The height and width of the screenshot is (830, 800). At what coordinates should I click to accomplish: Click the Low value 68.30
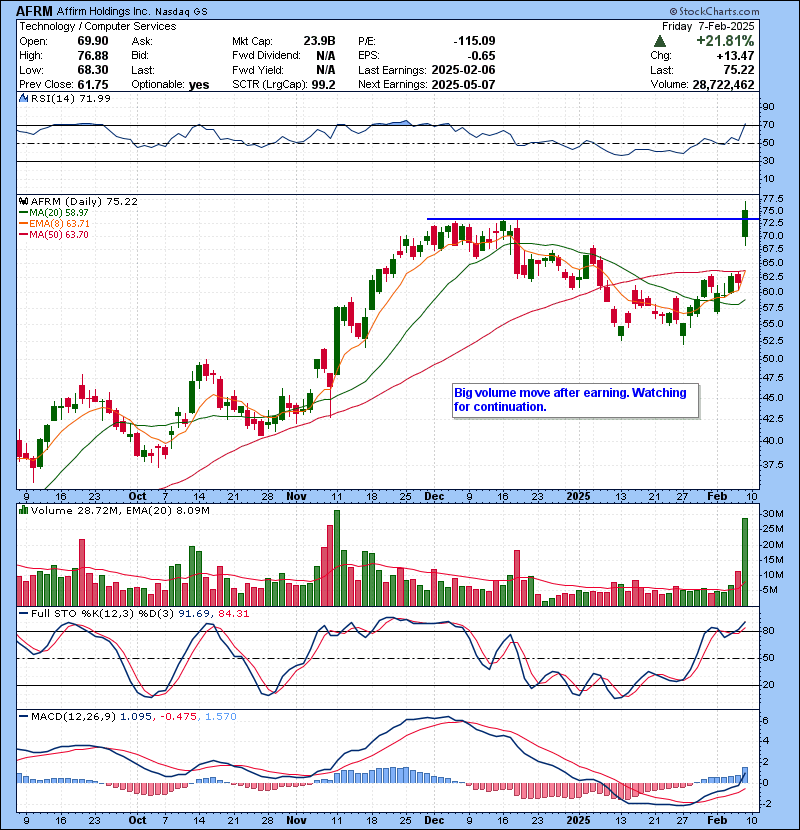click(93, 70)
